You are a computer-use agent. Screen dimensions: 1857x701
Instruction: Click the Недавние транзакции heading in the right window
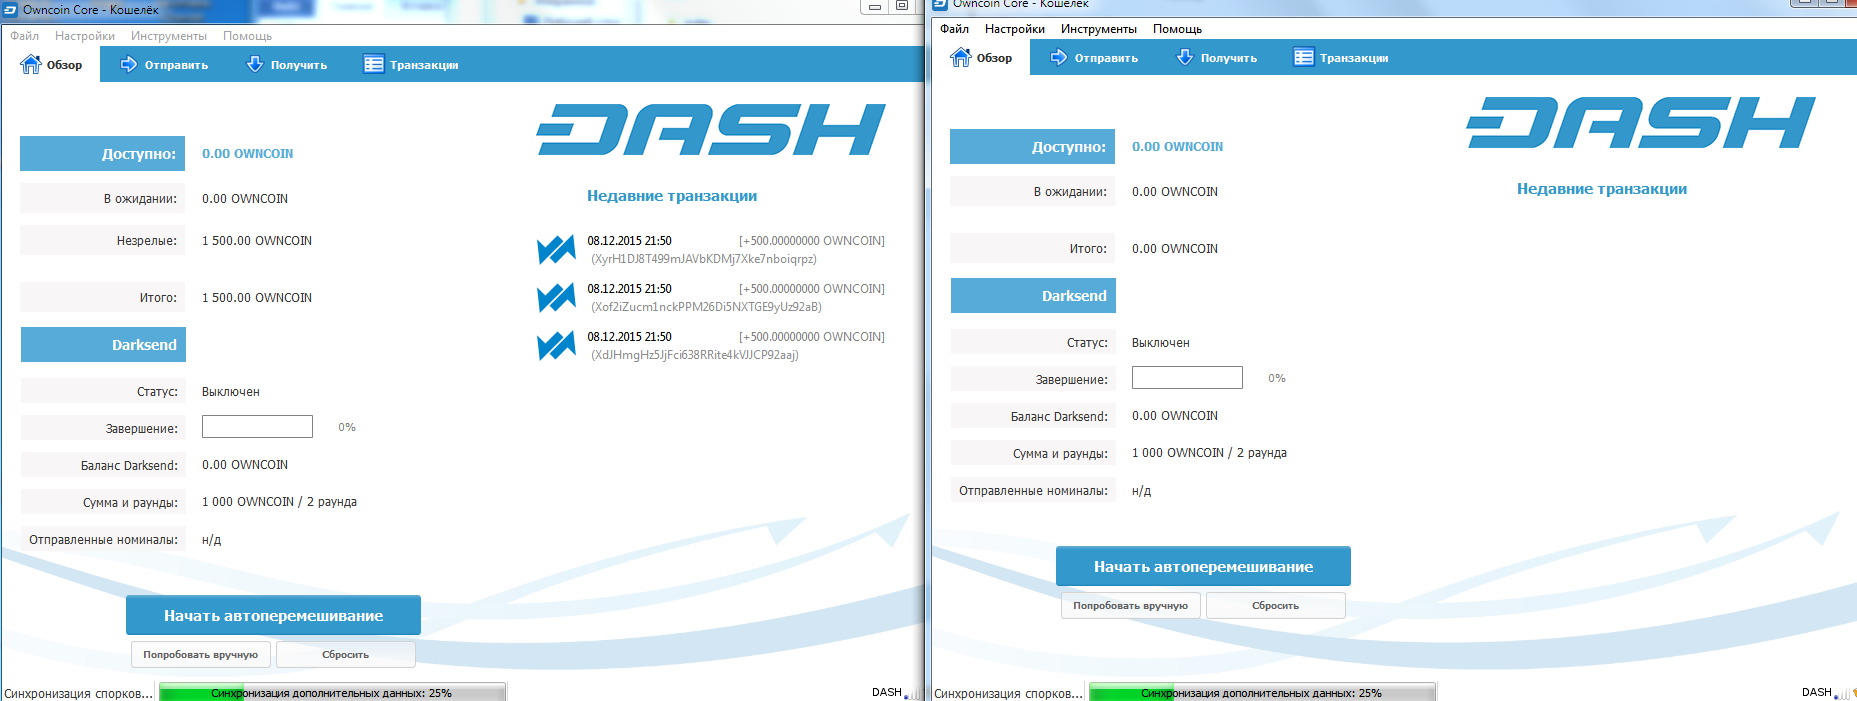click(x=1602, y=189)
